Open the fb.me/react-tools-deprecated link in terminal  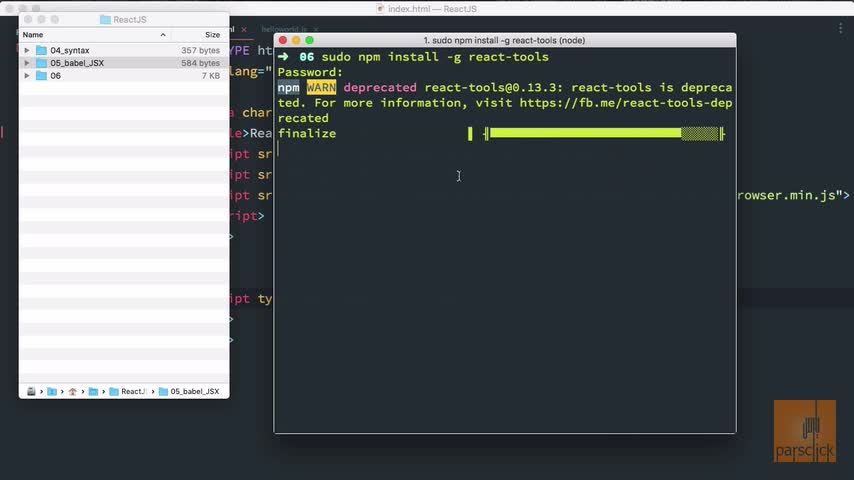625,103
